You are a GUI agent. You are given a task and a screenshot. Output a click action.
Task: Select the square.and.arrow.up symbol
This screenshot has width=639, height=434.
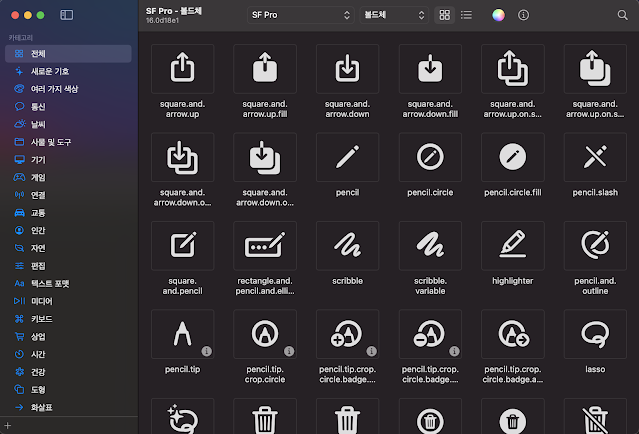(182, 69)
